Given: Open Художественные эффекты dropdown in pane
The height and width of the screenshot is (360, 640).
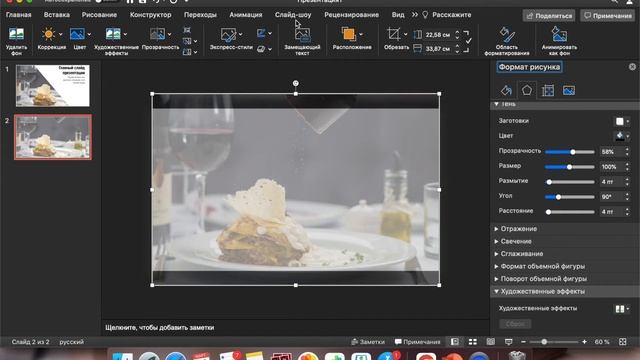Looking at the screenshot, I should pos(622,309).
